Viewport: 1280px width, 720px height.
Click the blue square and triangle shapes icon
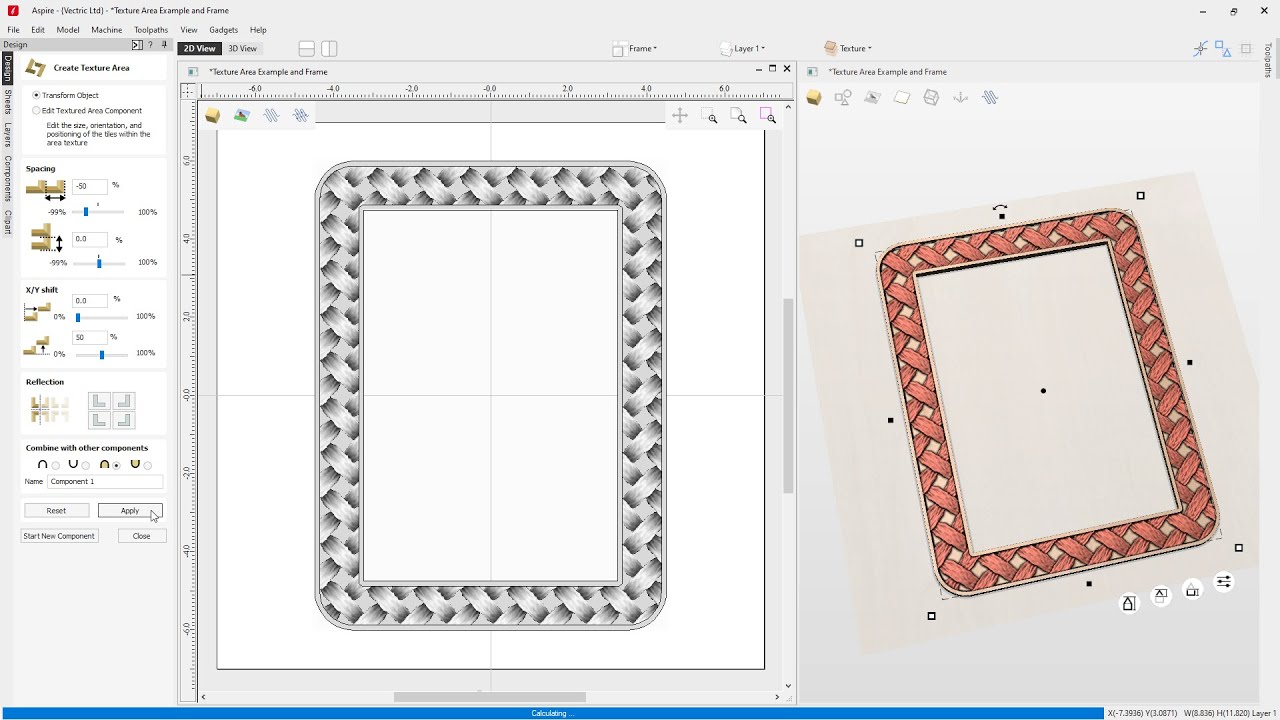[1223, 48]
